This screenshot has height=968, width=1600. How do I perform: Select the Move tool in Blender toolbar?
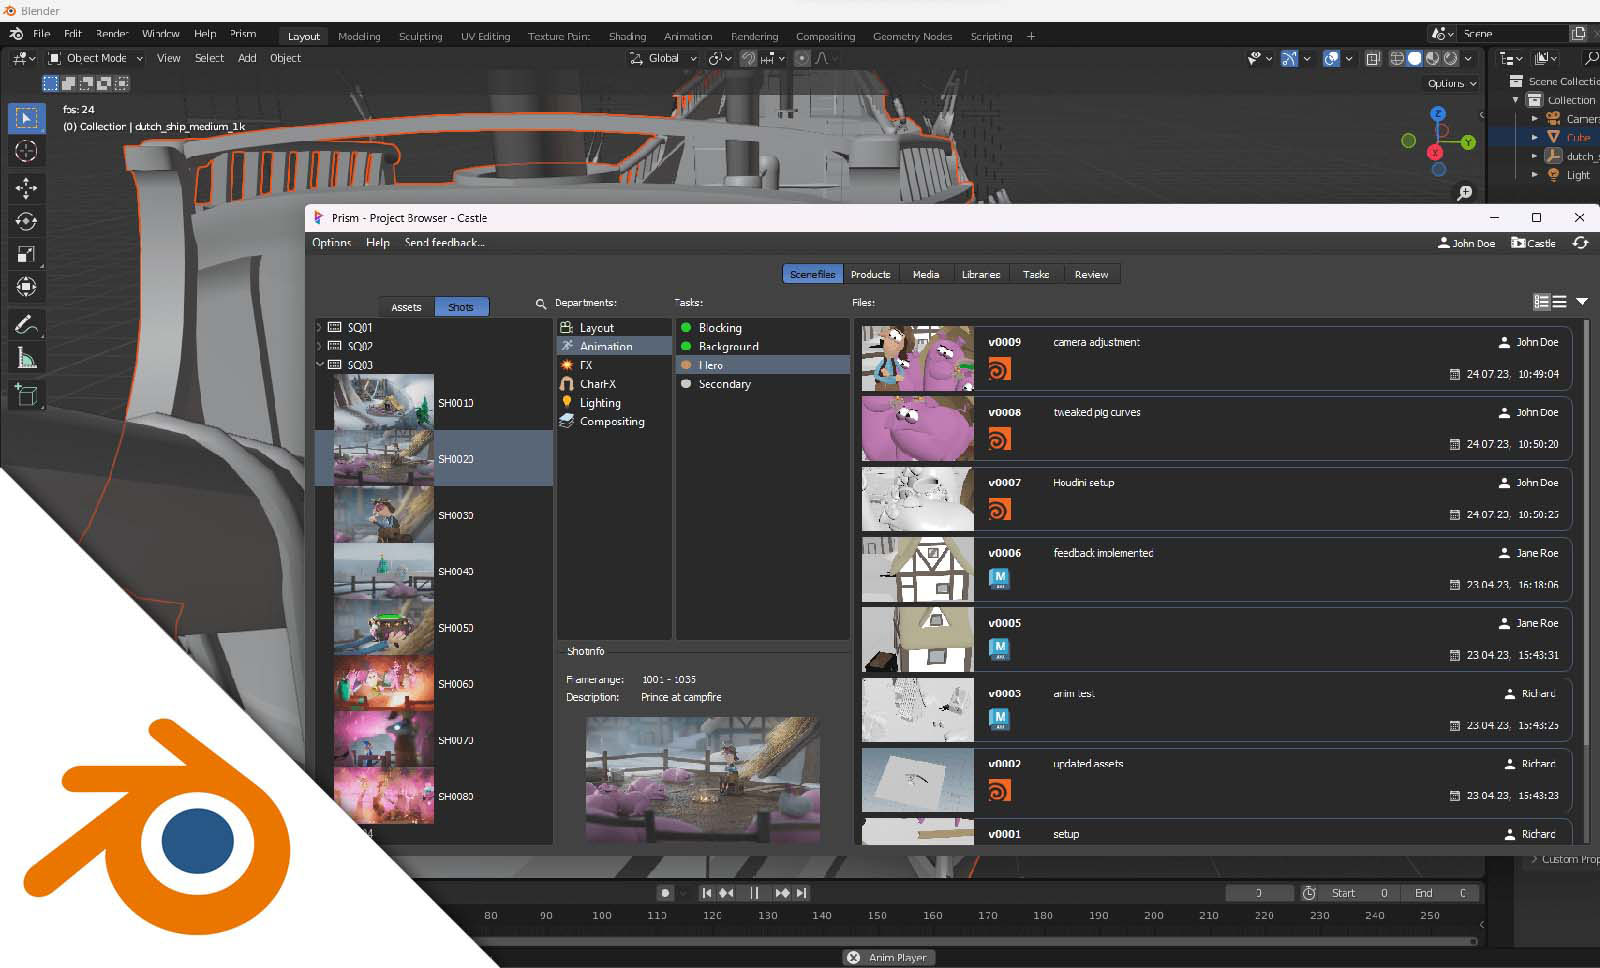[x=26, y=187]
